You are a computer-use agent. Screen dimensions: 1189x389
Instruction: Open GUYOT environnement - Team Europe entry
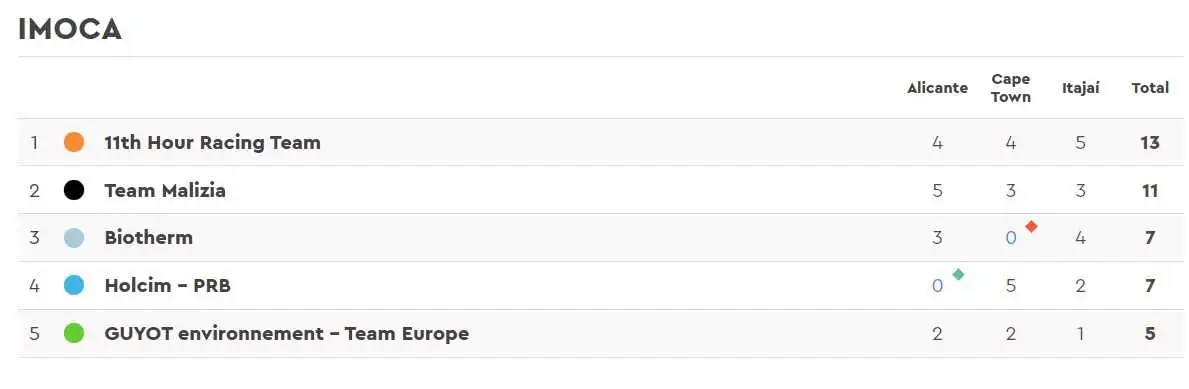(287, 333)
